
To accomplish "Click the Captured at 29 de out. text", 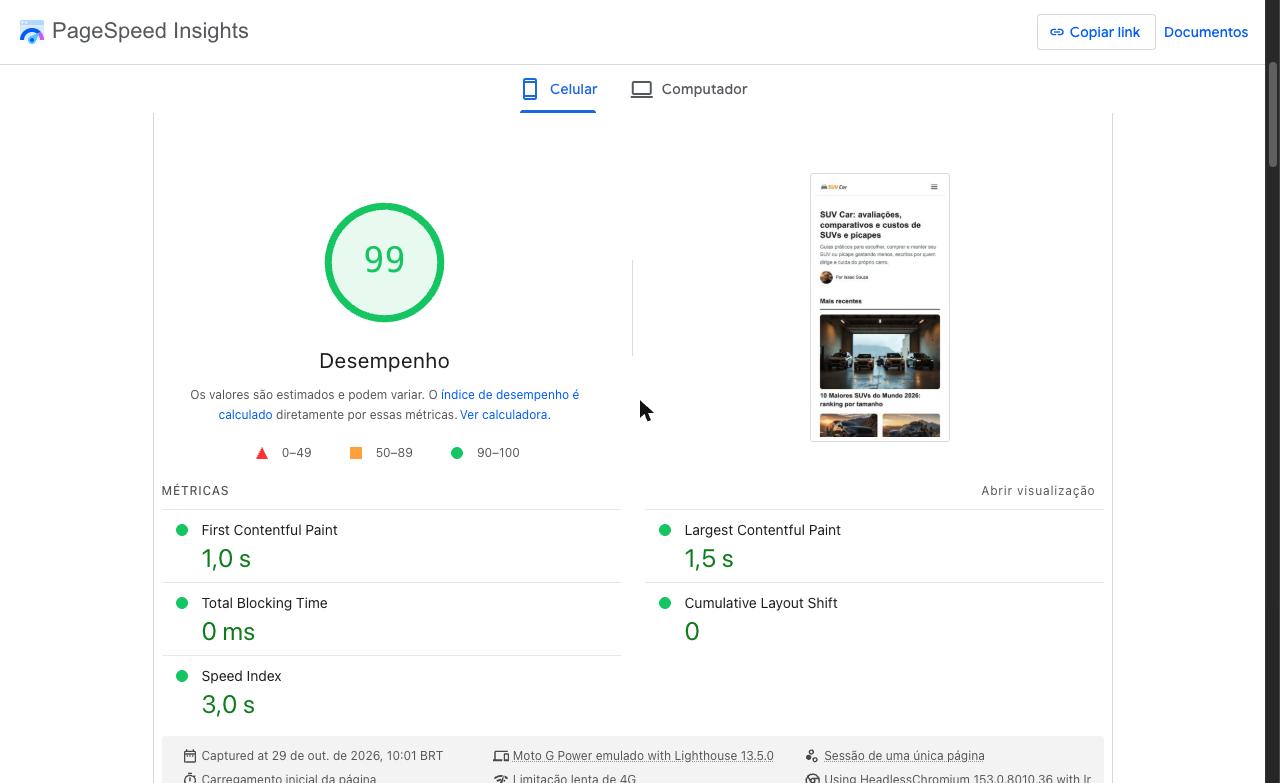I will point(322,756).
